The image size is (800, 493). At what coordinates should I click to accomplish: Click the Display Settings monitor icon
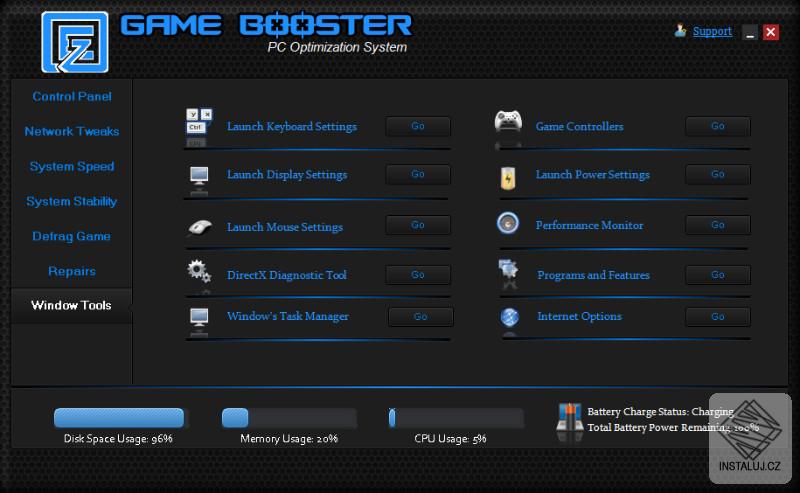(199, 176)
